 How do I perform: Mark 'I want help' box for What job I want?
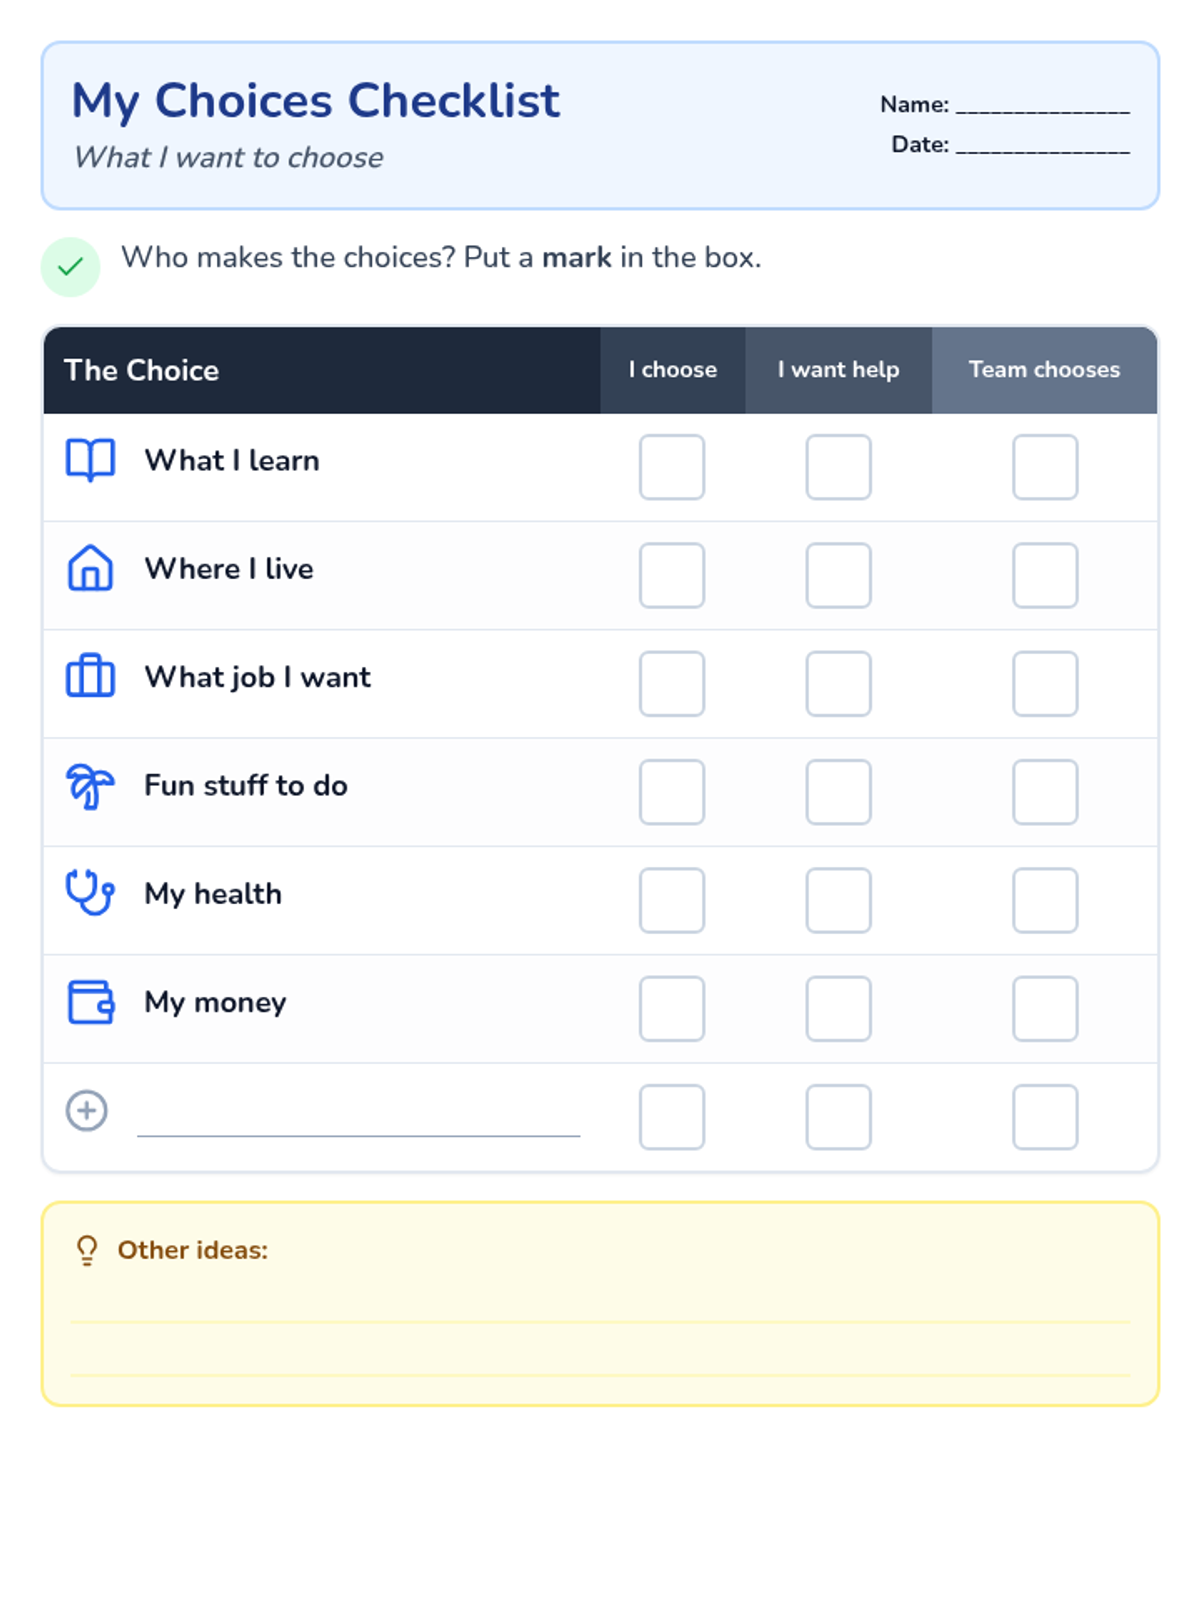[x=838, y=684]
